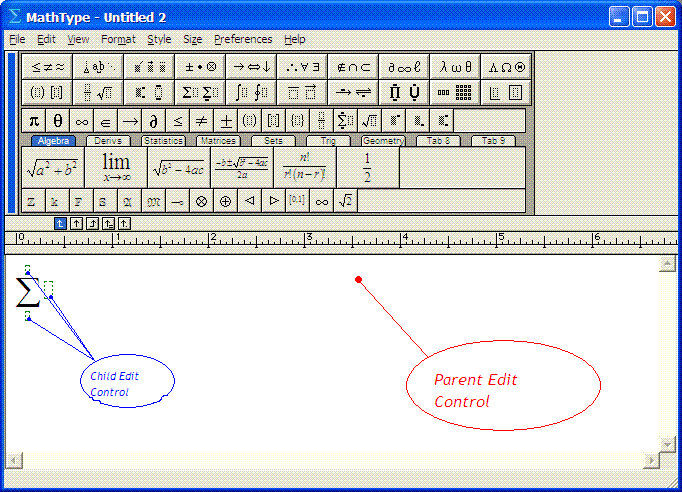The image size is (682, 492).
Task: Open the uppercase Greek letters palette
Action: pyautogui.click(x=506, y=67)
